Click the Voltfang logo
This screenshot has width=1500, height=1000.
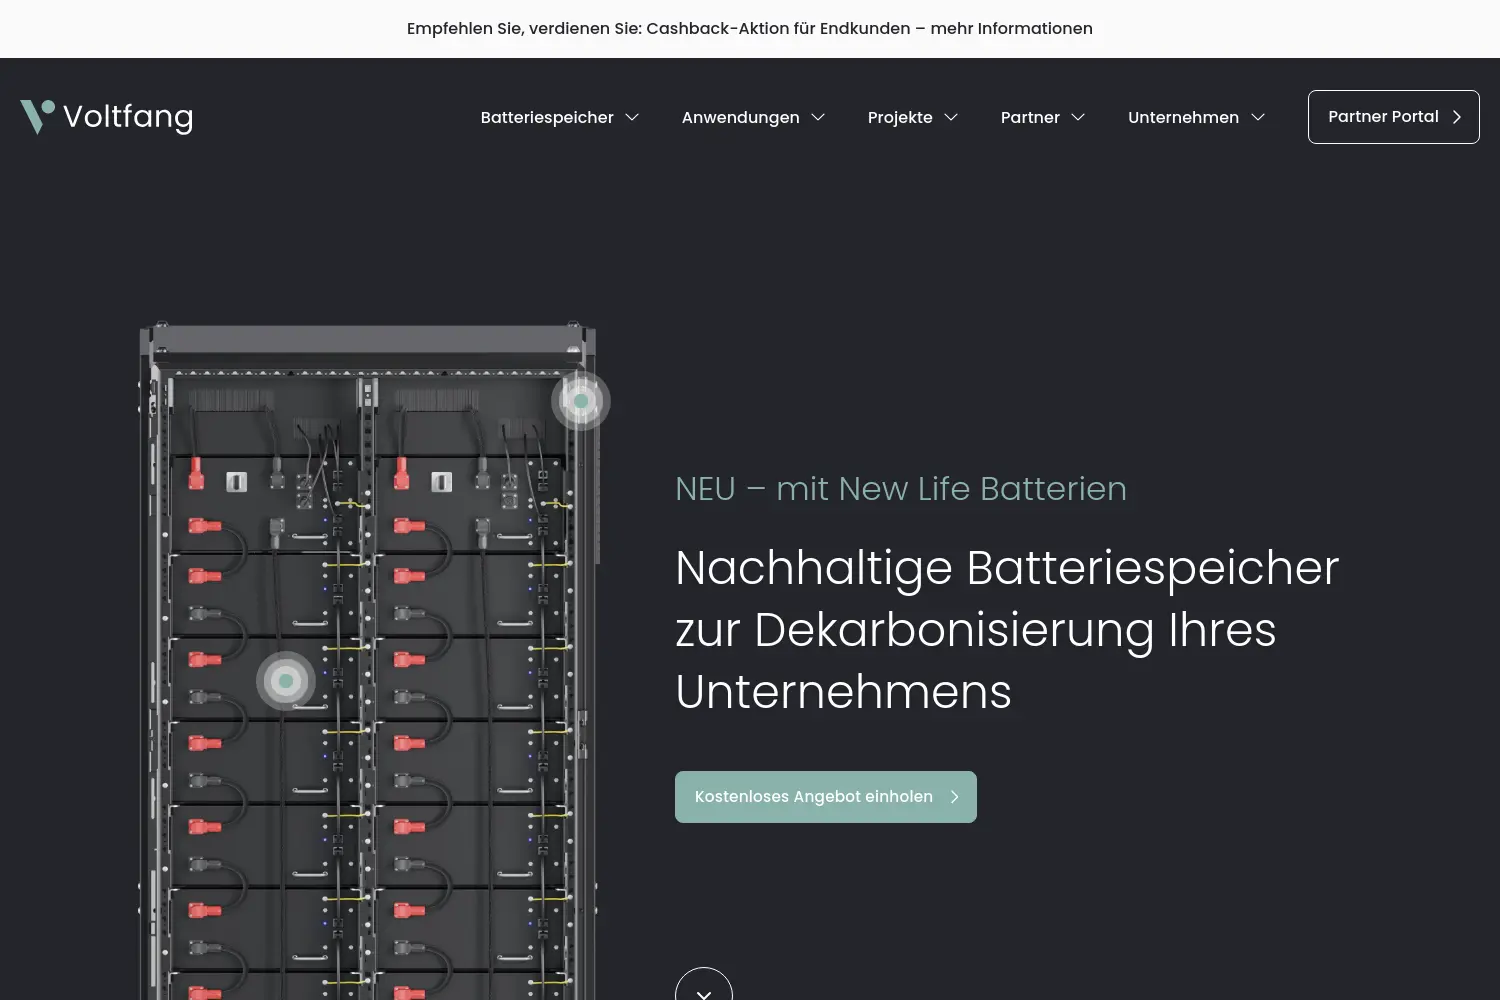point(107,117)
